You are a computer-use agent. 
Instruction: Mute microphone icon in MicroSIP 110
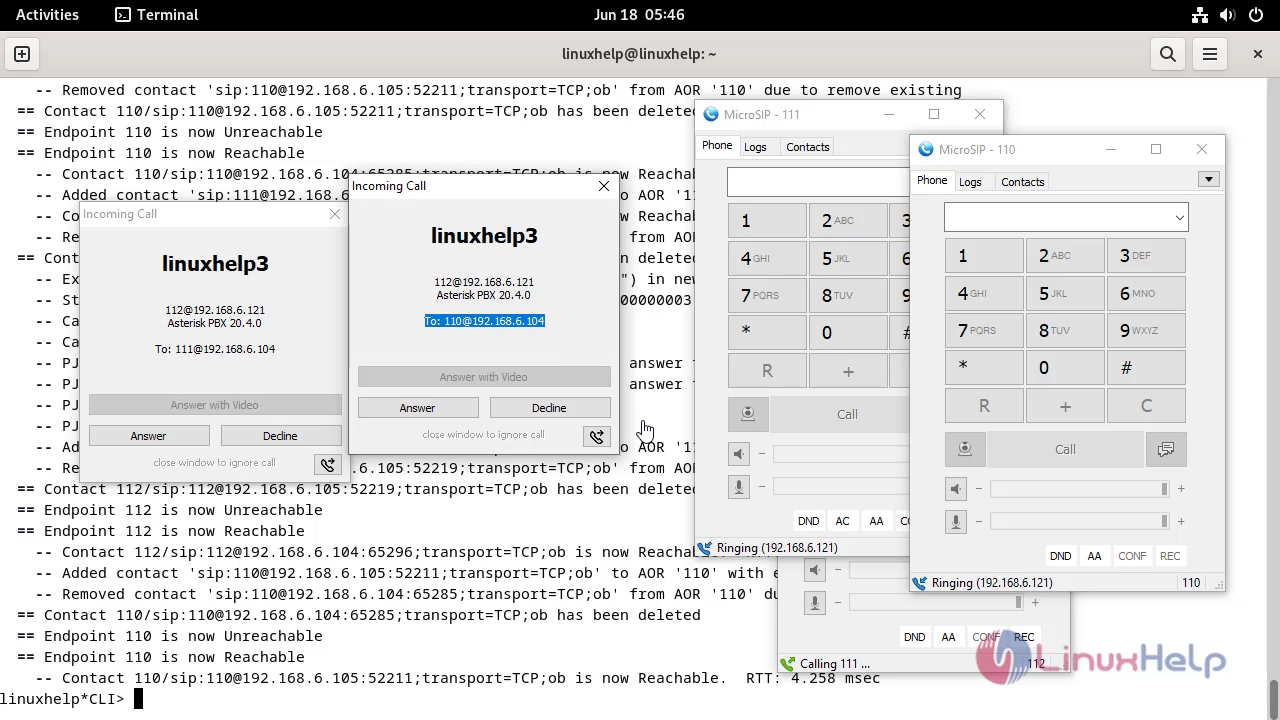956,522
